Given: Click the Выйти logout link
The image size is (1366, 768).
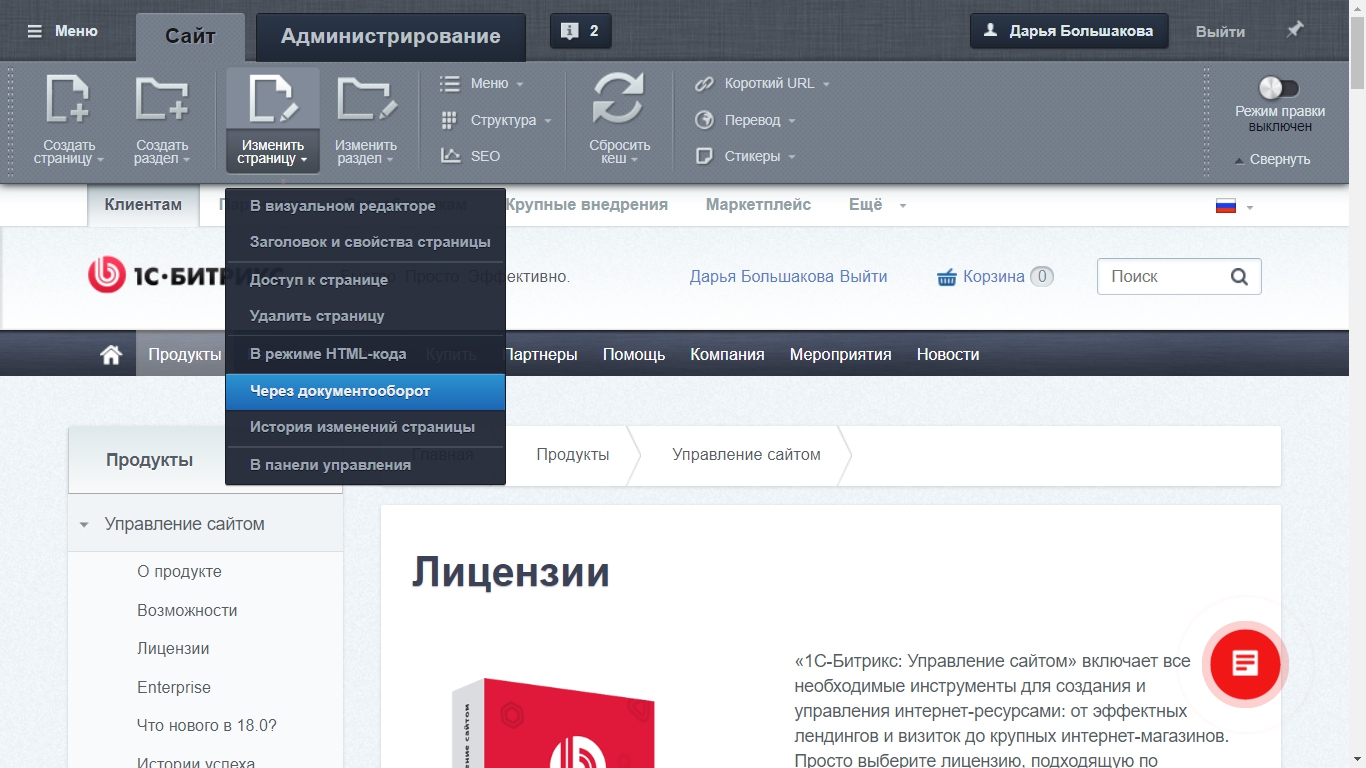Looking at the screenshot, I should tap(1219, 33).
